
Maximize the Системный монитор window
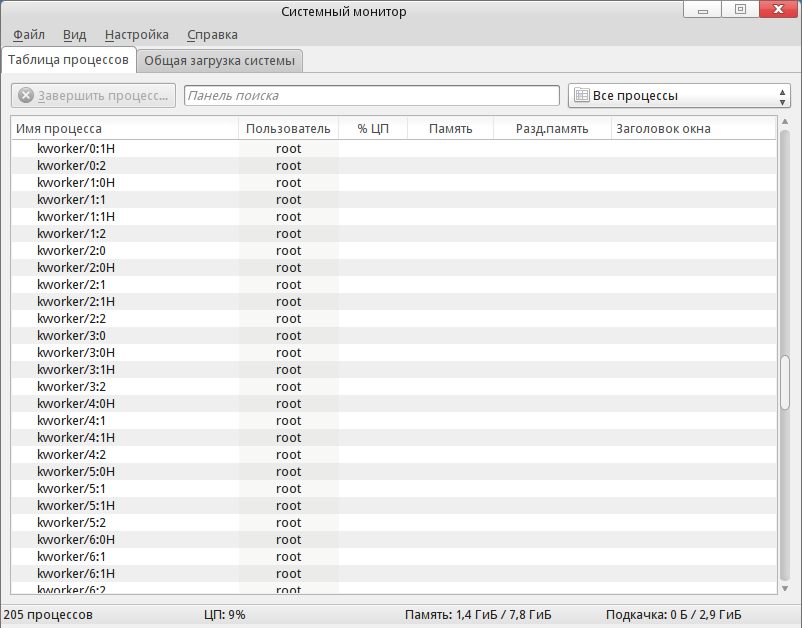click(x=740, y=10)
